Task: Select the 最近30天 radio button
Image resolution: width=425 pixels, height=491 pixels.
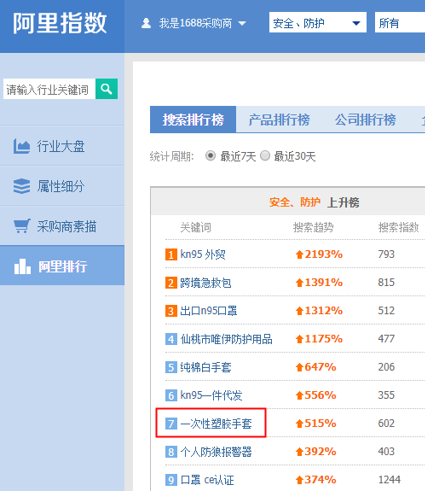Action: click(x=265, y=156)
